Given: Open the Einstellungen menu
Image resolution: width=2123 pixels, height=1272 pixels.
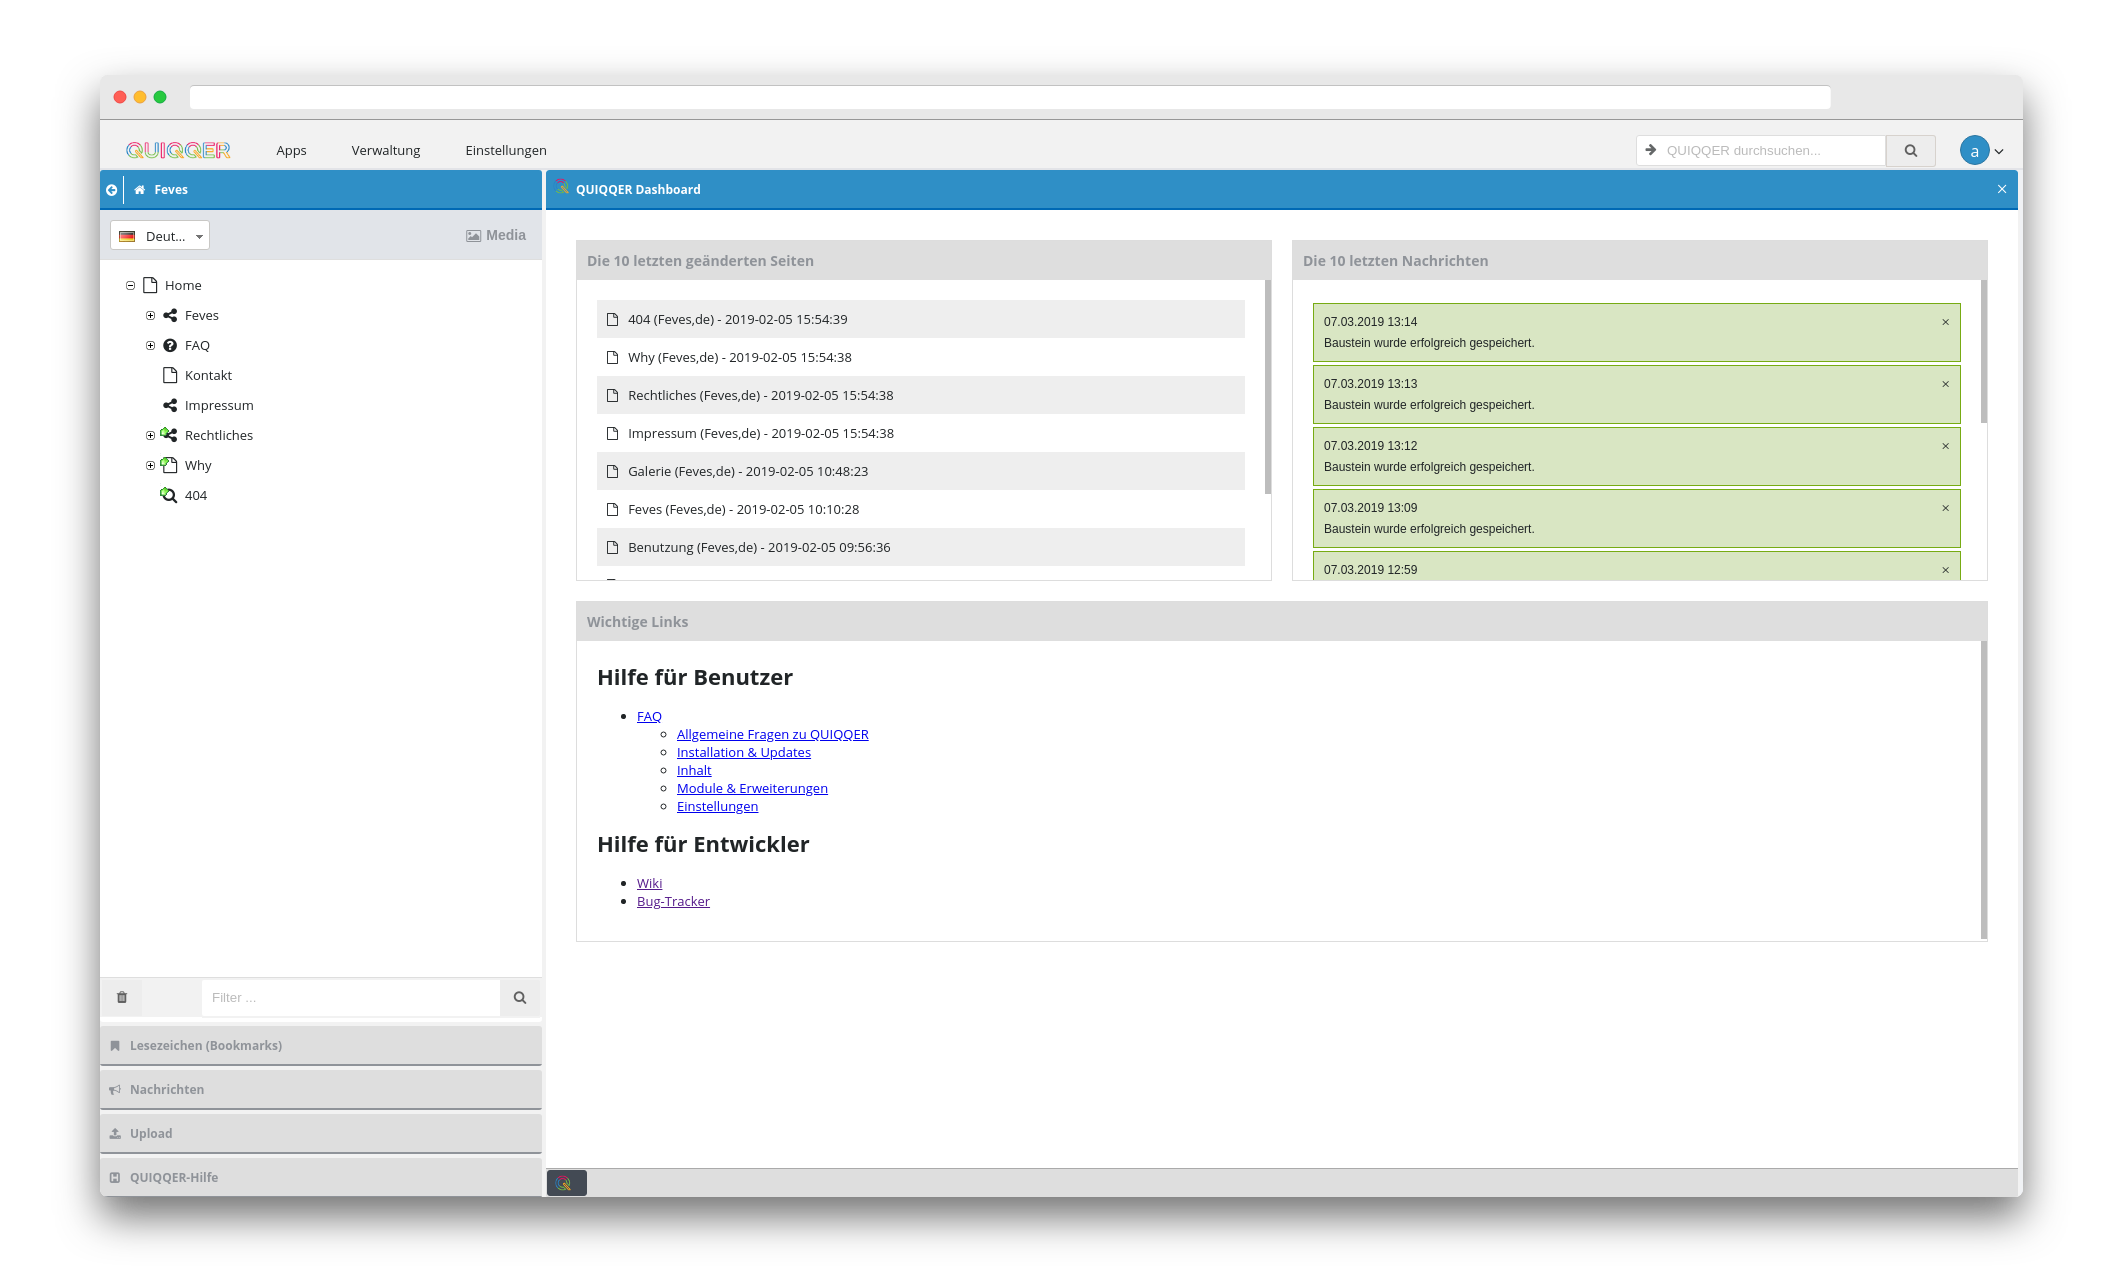Looking at the screenshot, I should [506, 150].
